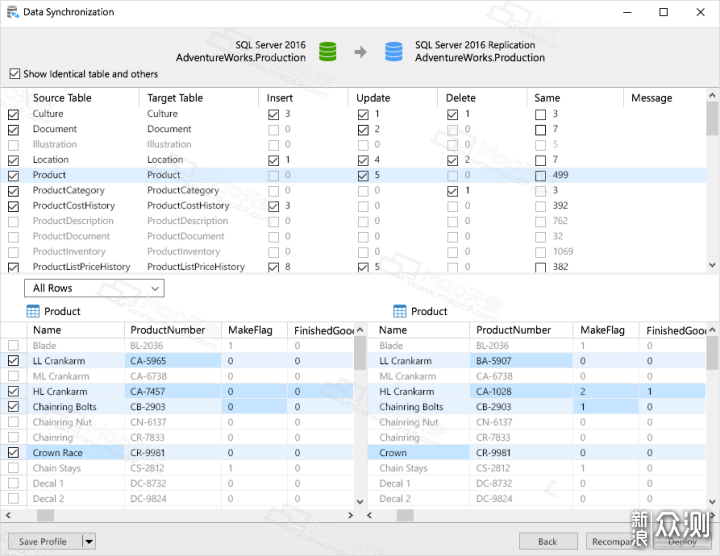Check the Blade row checkbox

click(13, 345)
